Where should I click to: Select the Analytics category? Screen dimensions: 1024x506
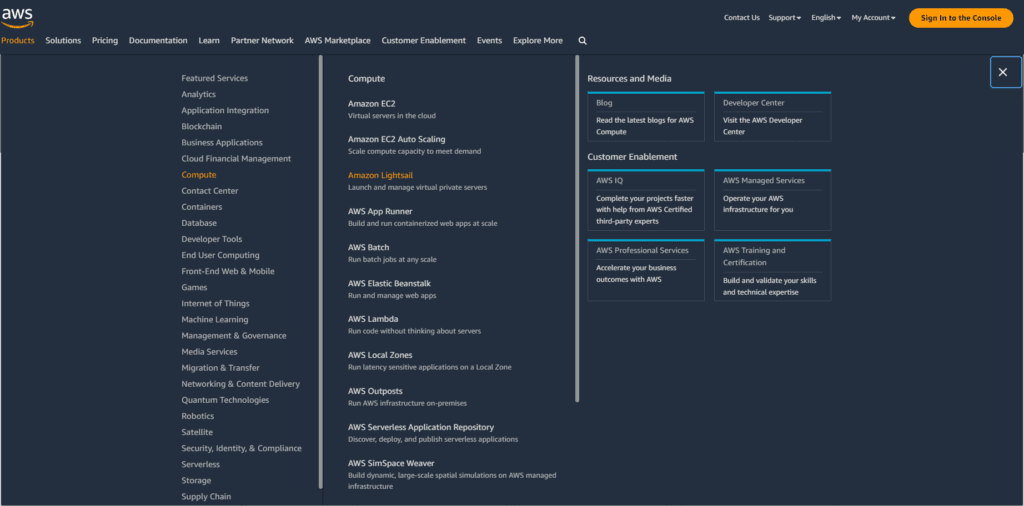(x=199, y=95)
